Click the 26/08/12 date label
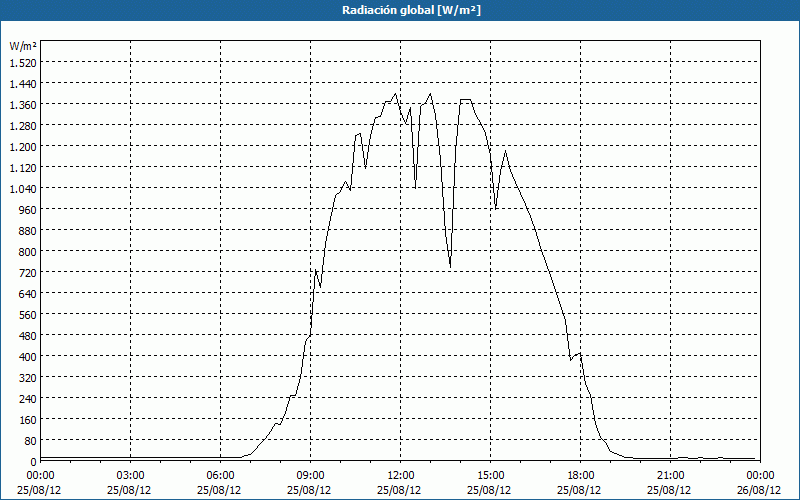This screenshot has height=500, width=800. coord(759,490)
